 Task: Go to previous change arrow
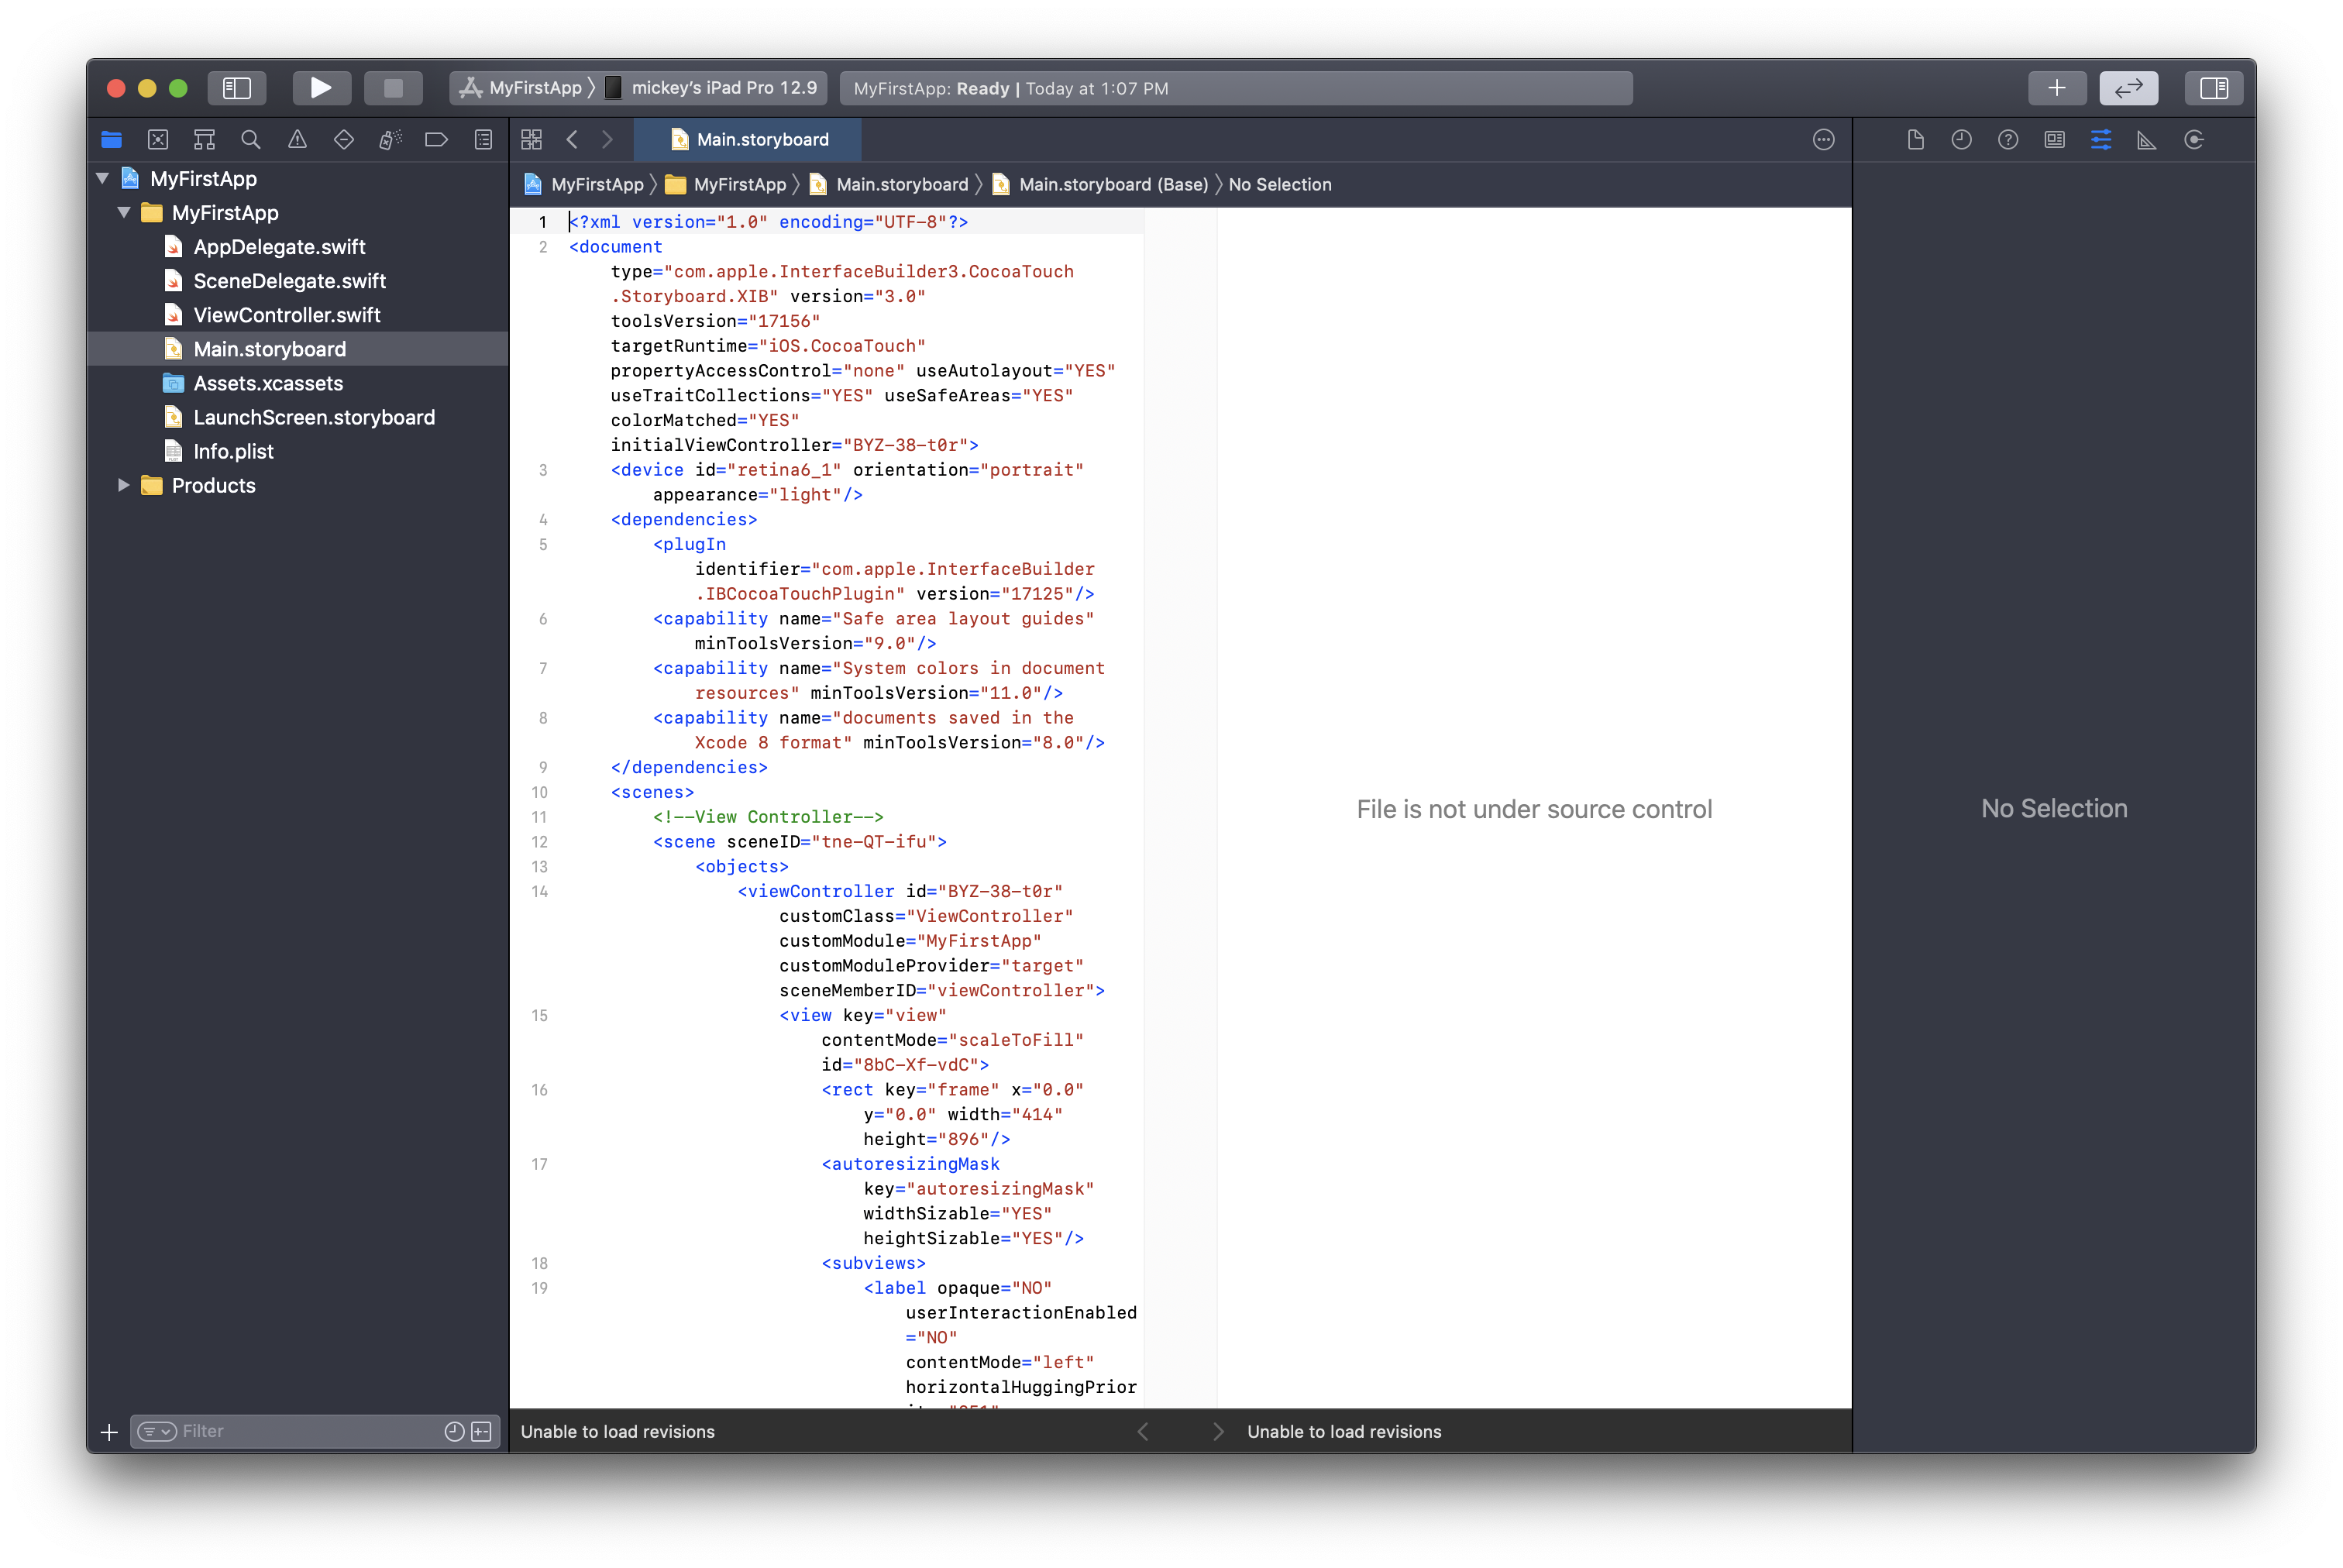1143,1432
